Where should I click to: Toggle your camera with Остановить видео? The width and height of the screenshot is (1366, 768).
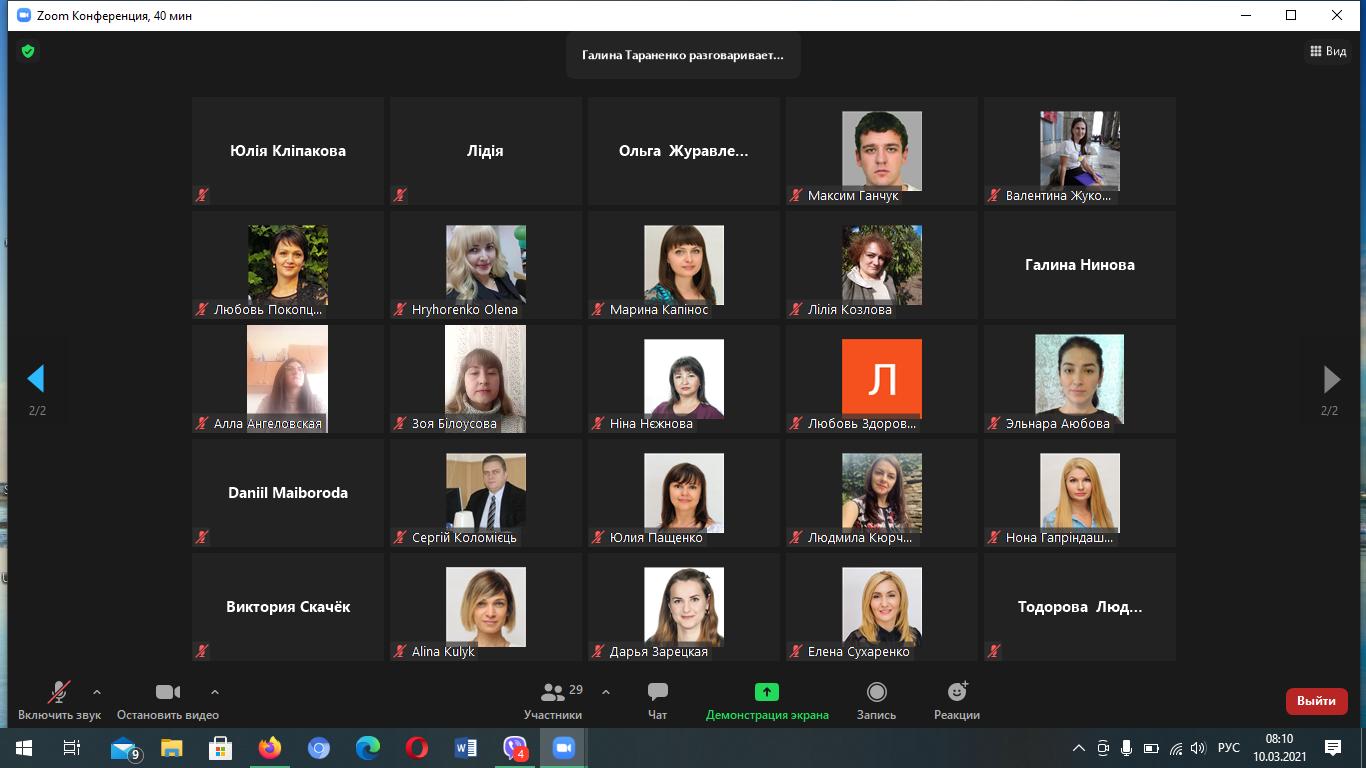pos(166,698)
